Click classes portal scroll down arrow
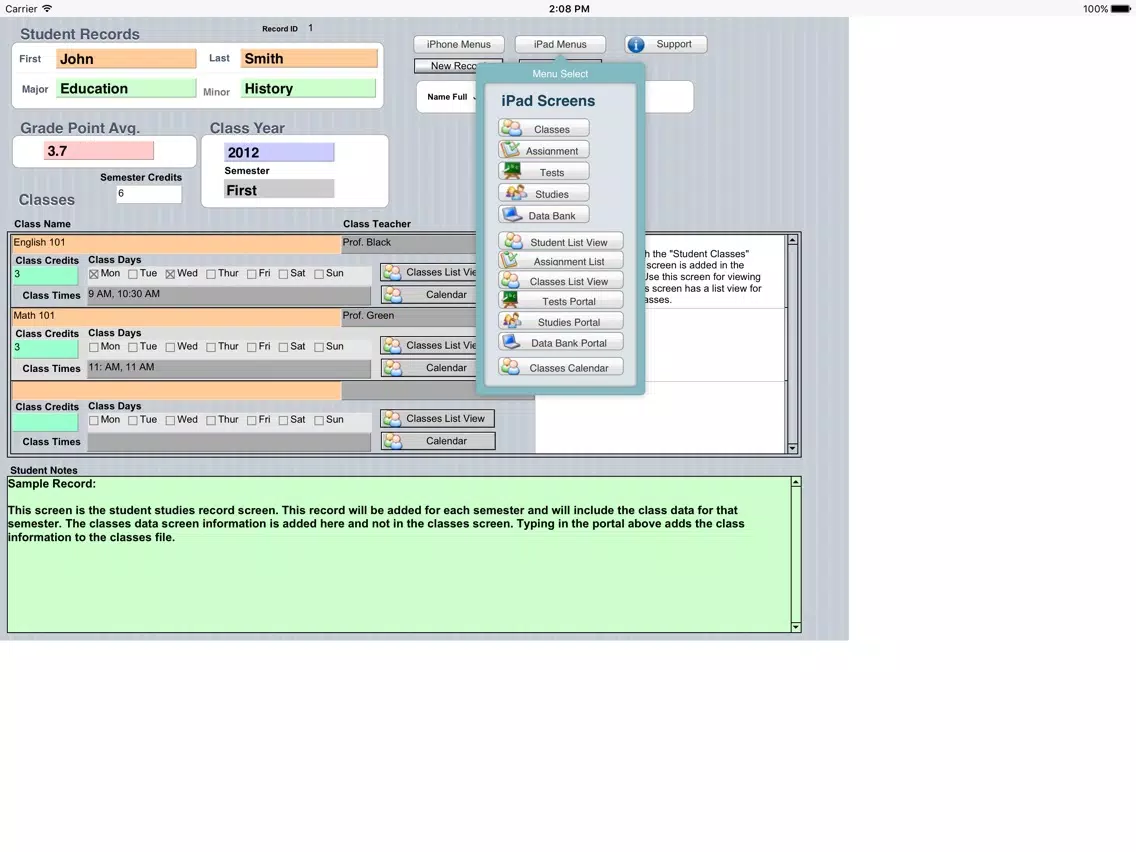The width and height of the screenshot is (1136, 852). [x=793, y=448]
